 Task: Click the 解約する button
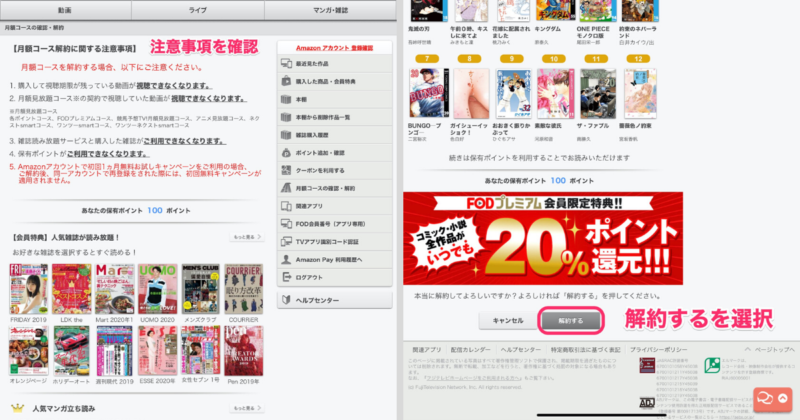tap(570, 321)
